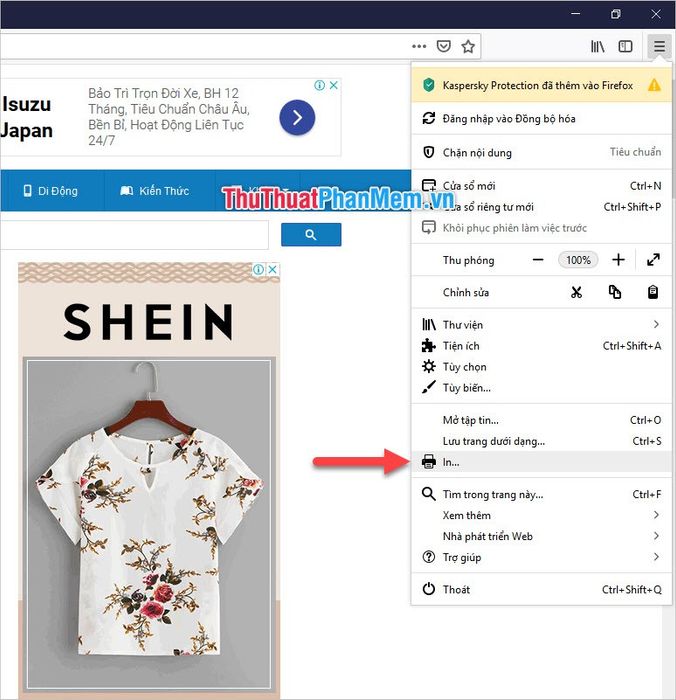Enter full screen with the arrows icon
Image resolution: width=676 pixels, height=700 pixels.
[653, 260]
